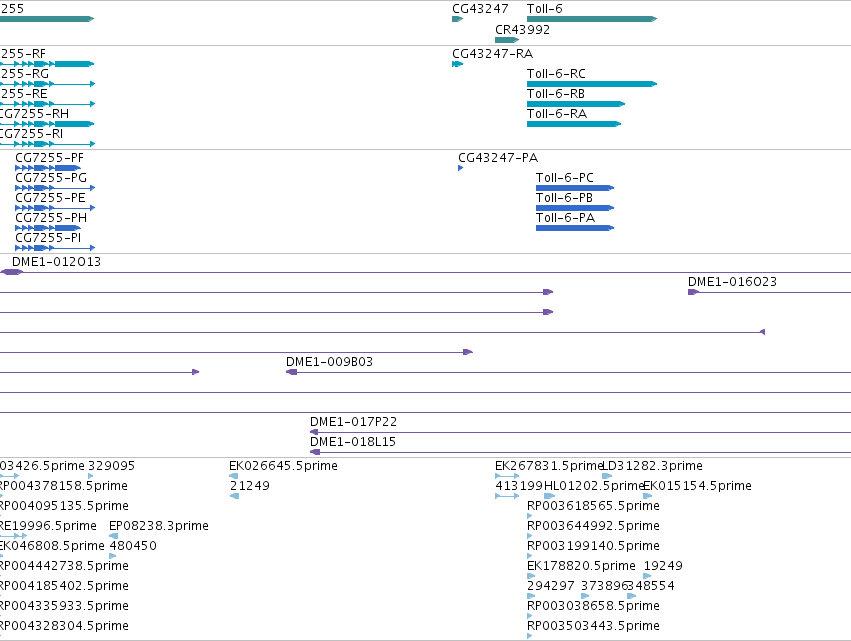851x641 pixels.
Task: Click the RP004442738.5prime EST label
Action: coord(65,567)
